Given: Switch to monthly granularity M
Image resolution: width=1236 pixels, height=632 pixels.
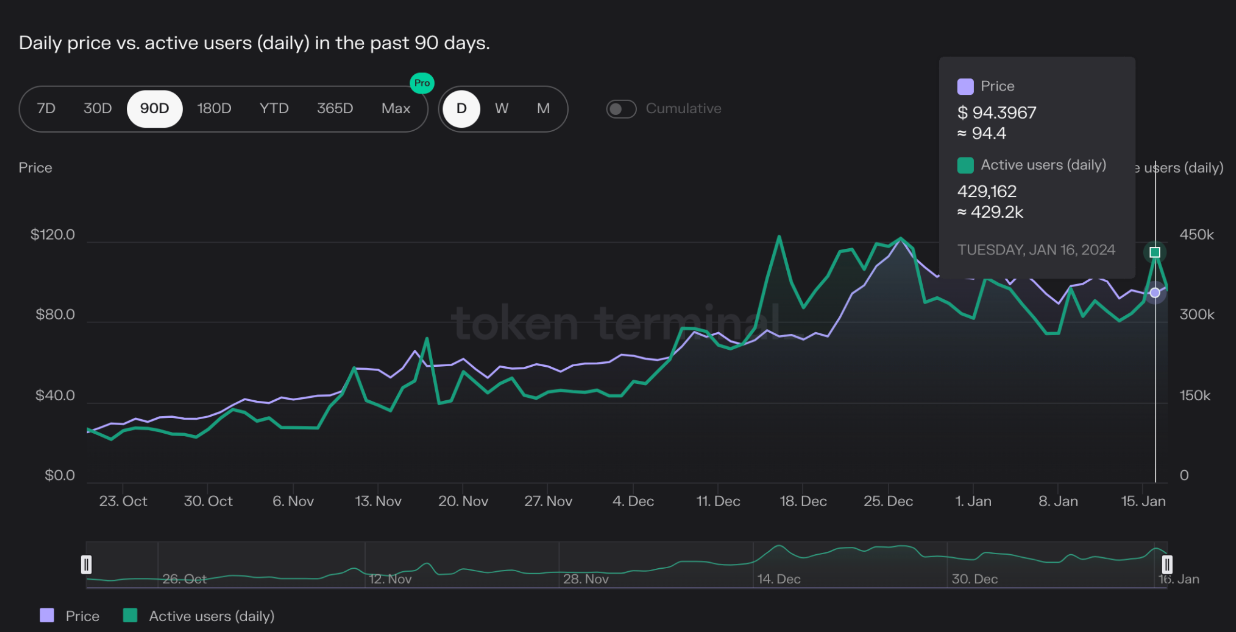Looking at the screenshot, I should pyautogui.click(x=543, y=109).
